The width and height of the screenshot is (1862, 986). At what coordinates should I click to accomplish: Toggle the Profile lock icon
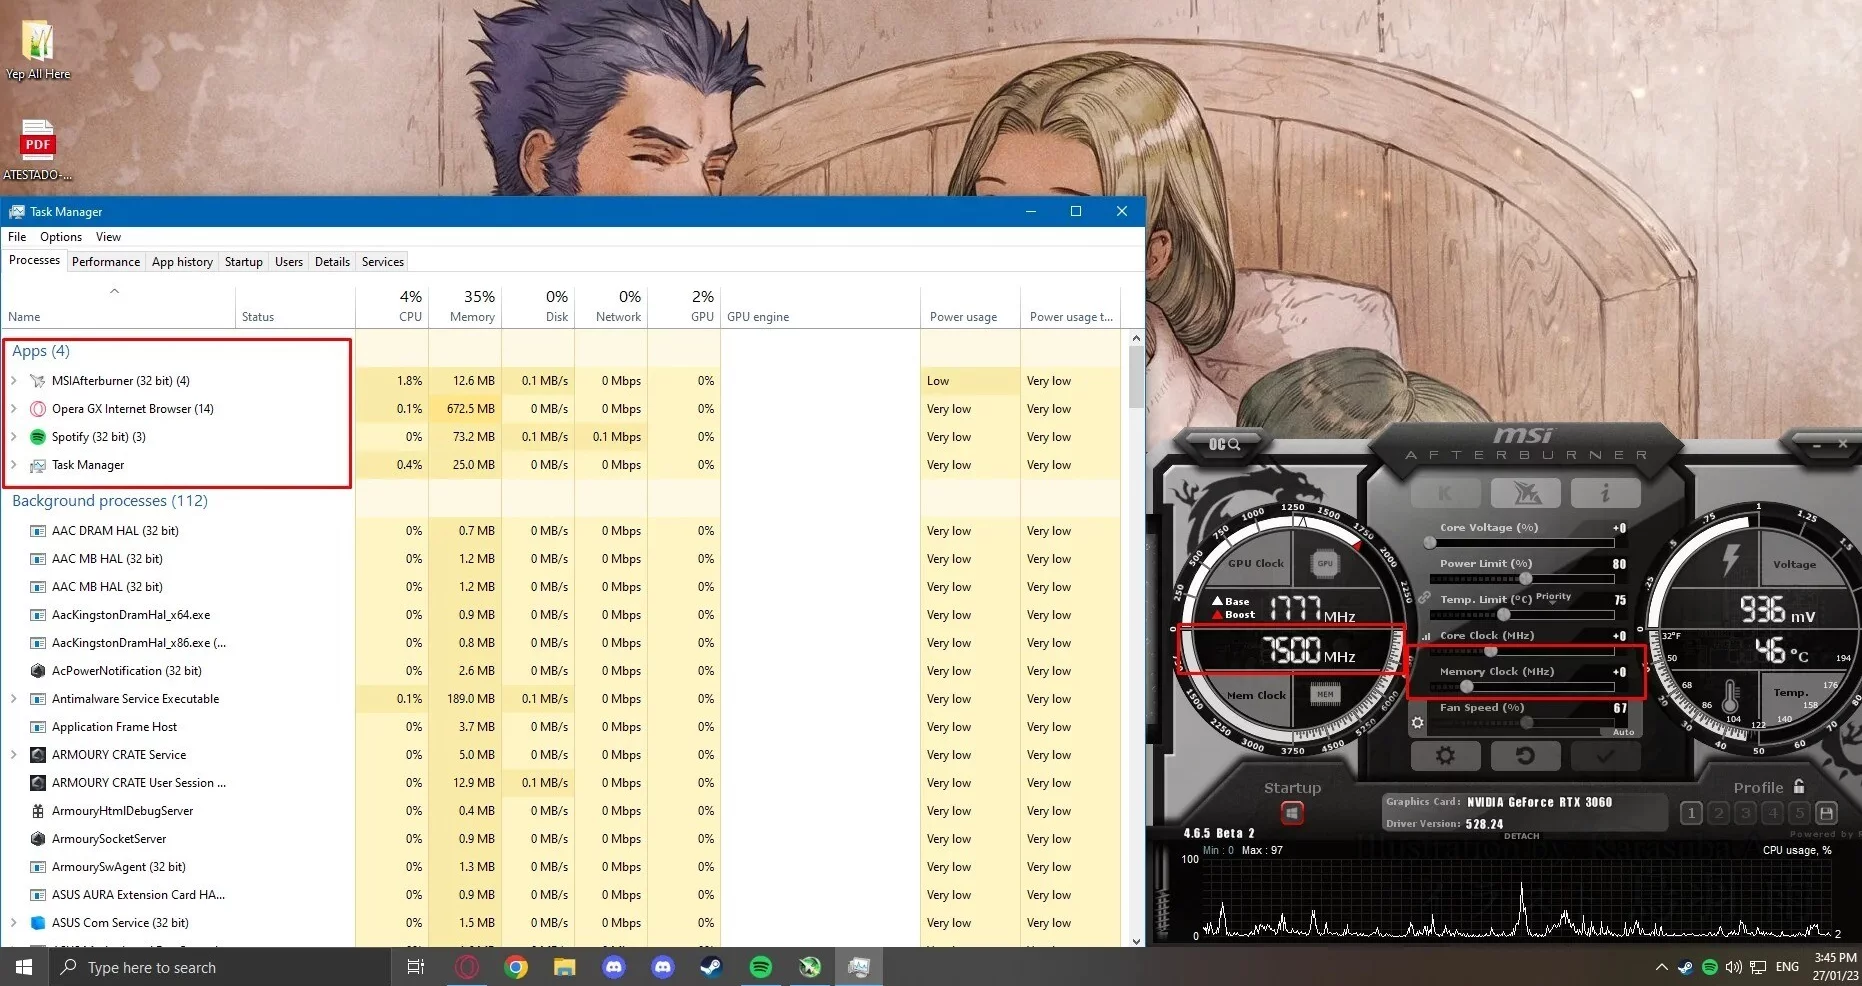click(1800, 787)
